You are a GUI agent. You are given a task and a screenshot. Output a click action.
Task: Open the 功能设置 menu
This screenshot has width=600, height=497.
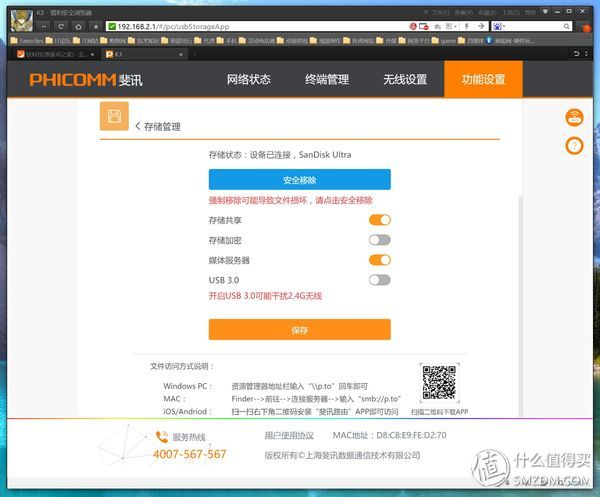(x=483, y=79)
